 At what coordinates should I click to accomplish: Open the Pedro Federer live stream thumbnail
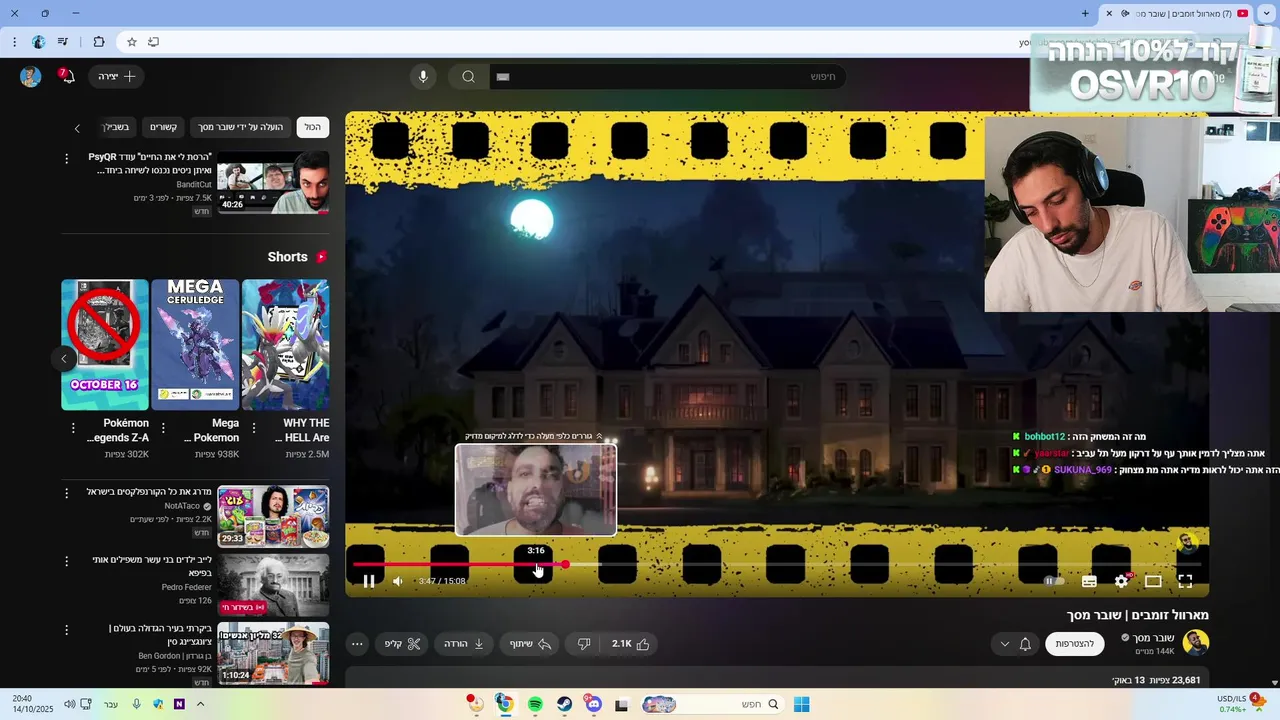pyautogui.click(x=273, y=585)
